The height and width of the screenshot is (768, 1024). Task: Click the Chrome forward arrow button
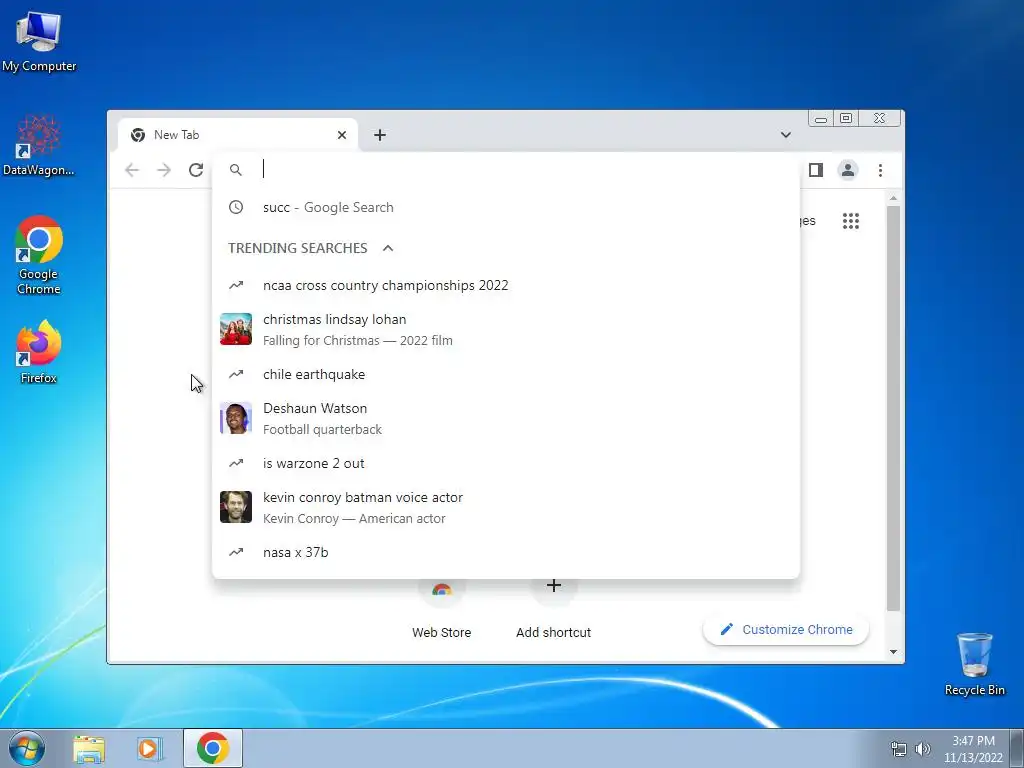click(164, 170)
